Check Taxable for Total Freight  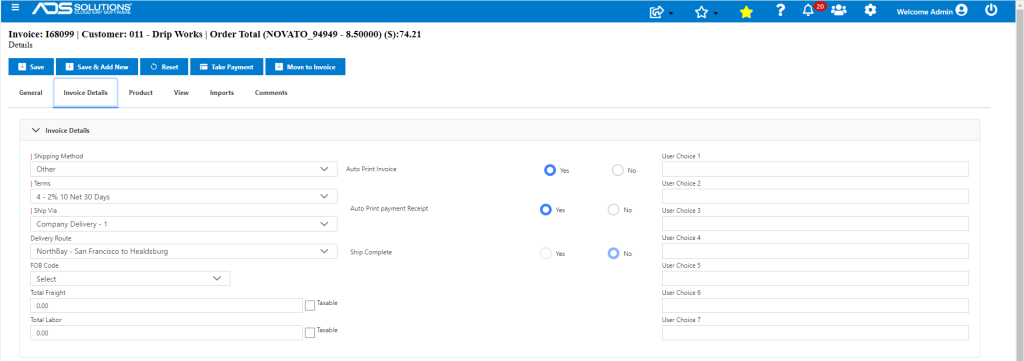click(310, 306)
